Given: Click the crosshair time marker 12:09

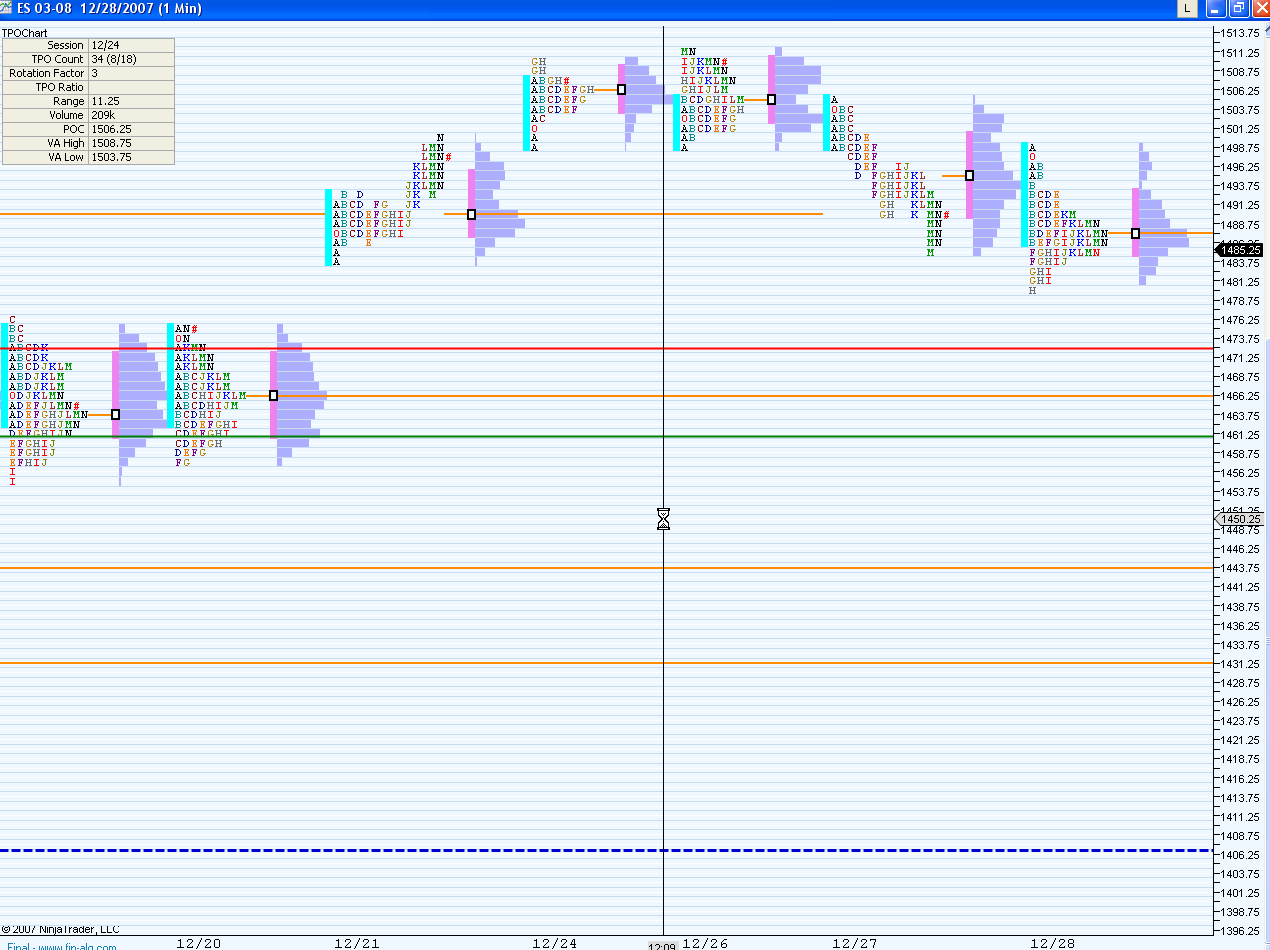Looking at the screenshot, I should pyautogui.click(x=663, y=945).
